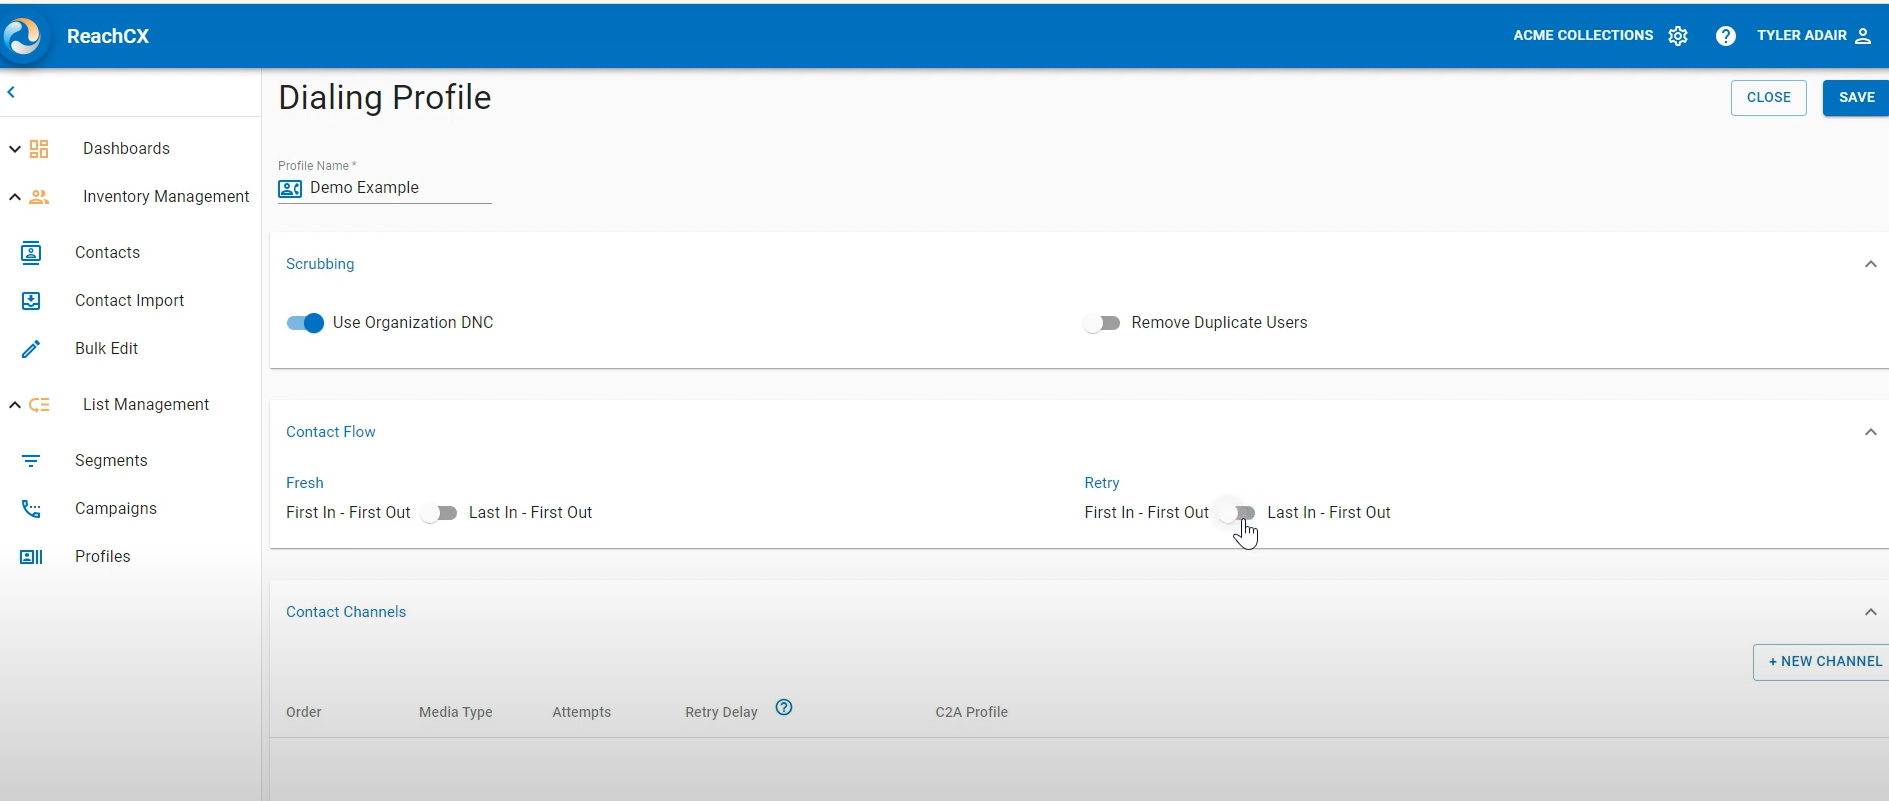Open Contact Import page
Image resolution: width=1889 pixels, height=801 pixels.
(129, 301)
